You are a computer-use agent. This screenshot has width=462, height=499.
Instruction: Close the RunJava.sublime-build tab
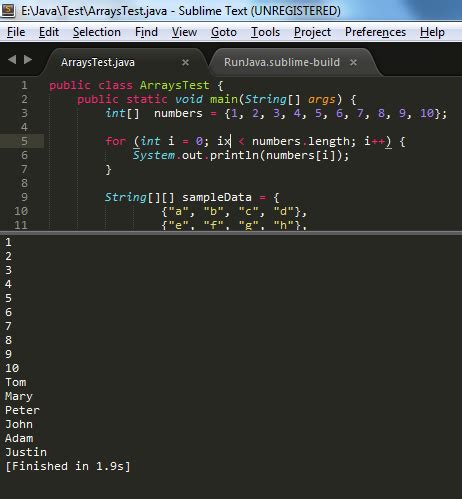pyautogui.click(x=353, y=62)
